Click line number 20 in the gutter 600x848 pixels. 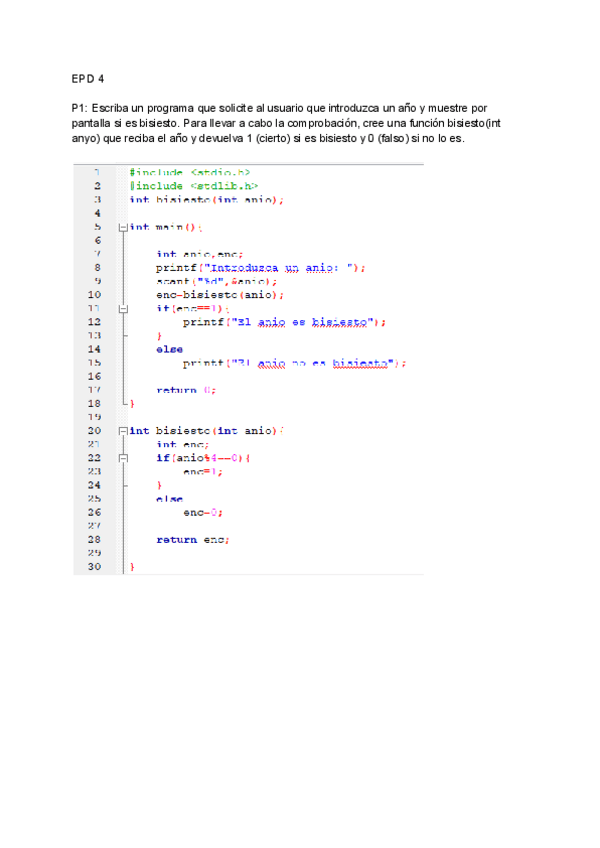click(x=94, y=431)
